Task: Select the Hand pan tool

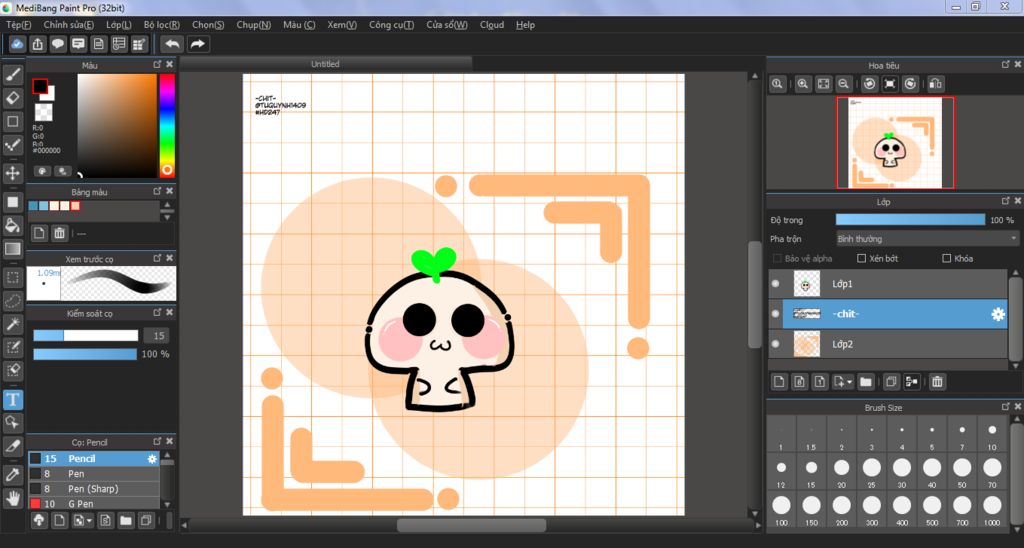Action: 12,498
